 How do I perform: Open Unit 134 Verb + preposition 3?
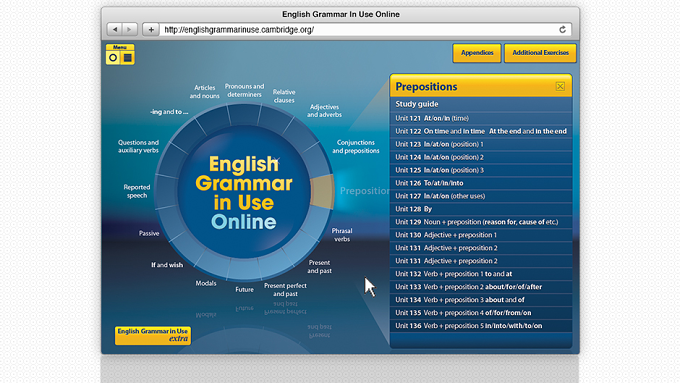[481, 300]
